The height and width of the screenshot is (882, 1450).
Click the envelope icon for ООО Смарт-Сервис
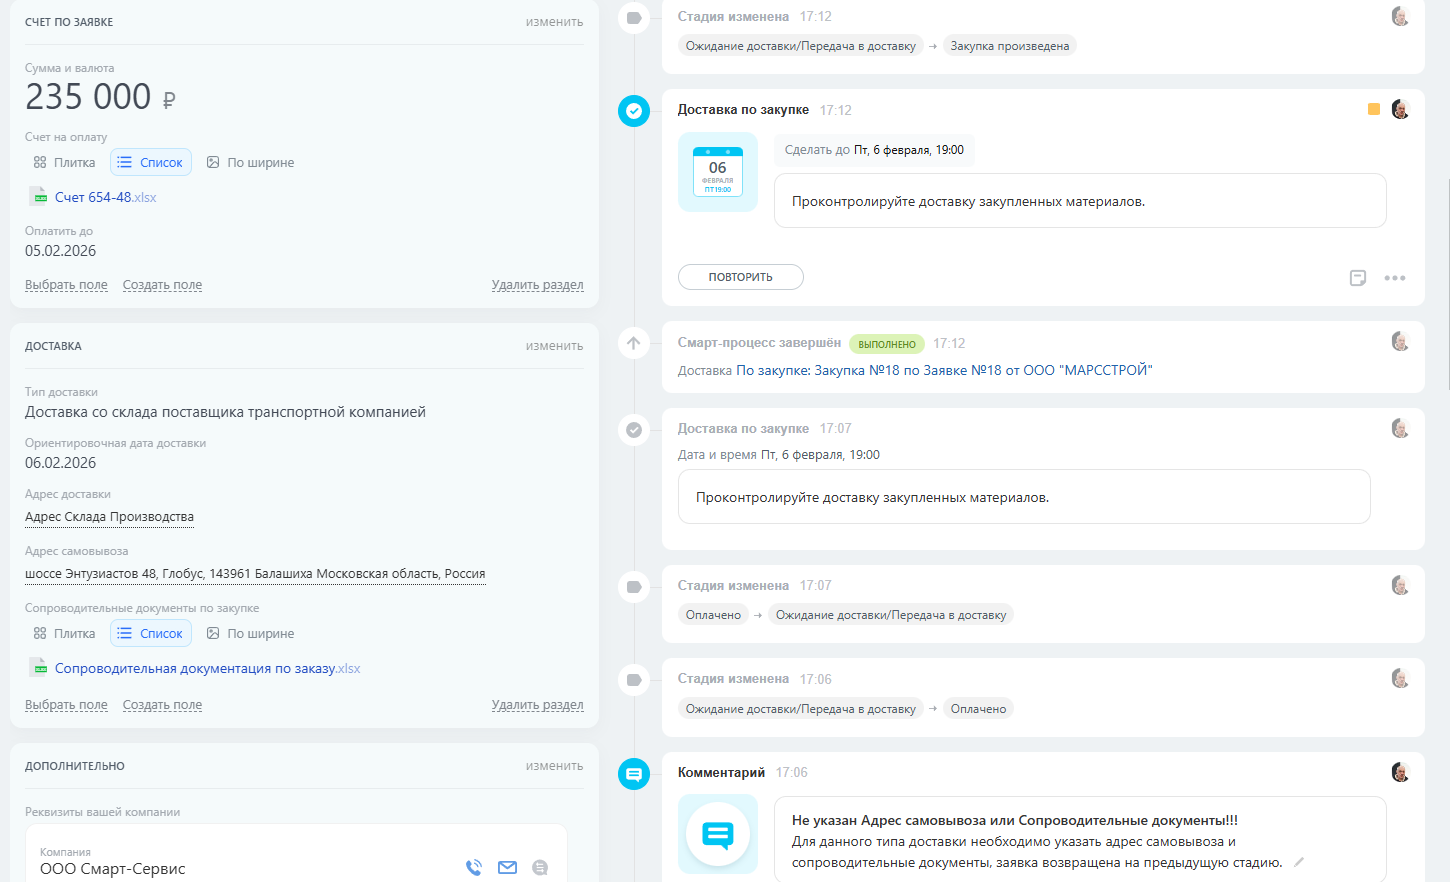[507, 867]
